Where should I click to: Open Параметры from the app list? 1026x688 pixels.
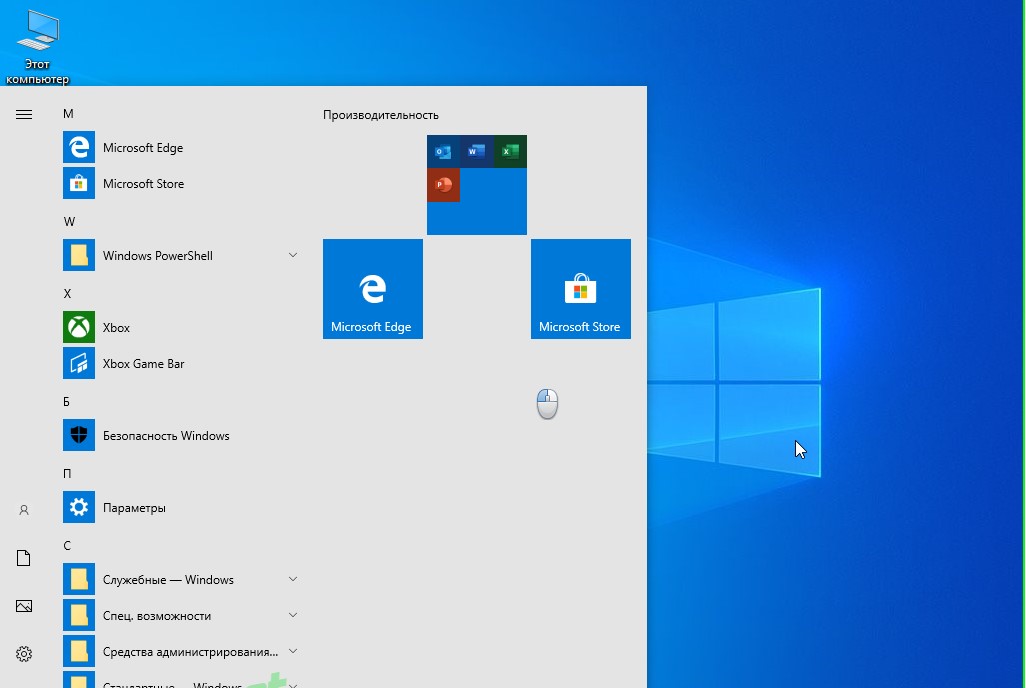click(134, 508)
